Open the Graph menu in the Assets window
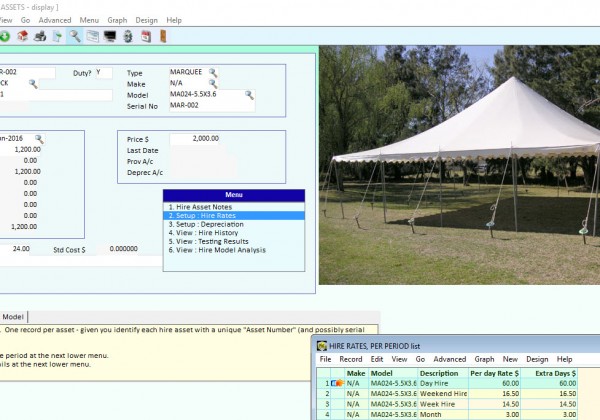600x420 pixels. coord(117,20)
